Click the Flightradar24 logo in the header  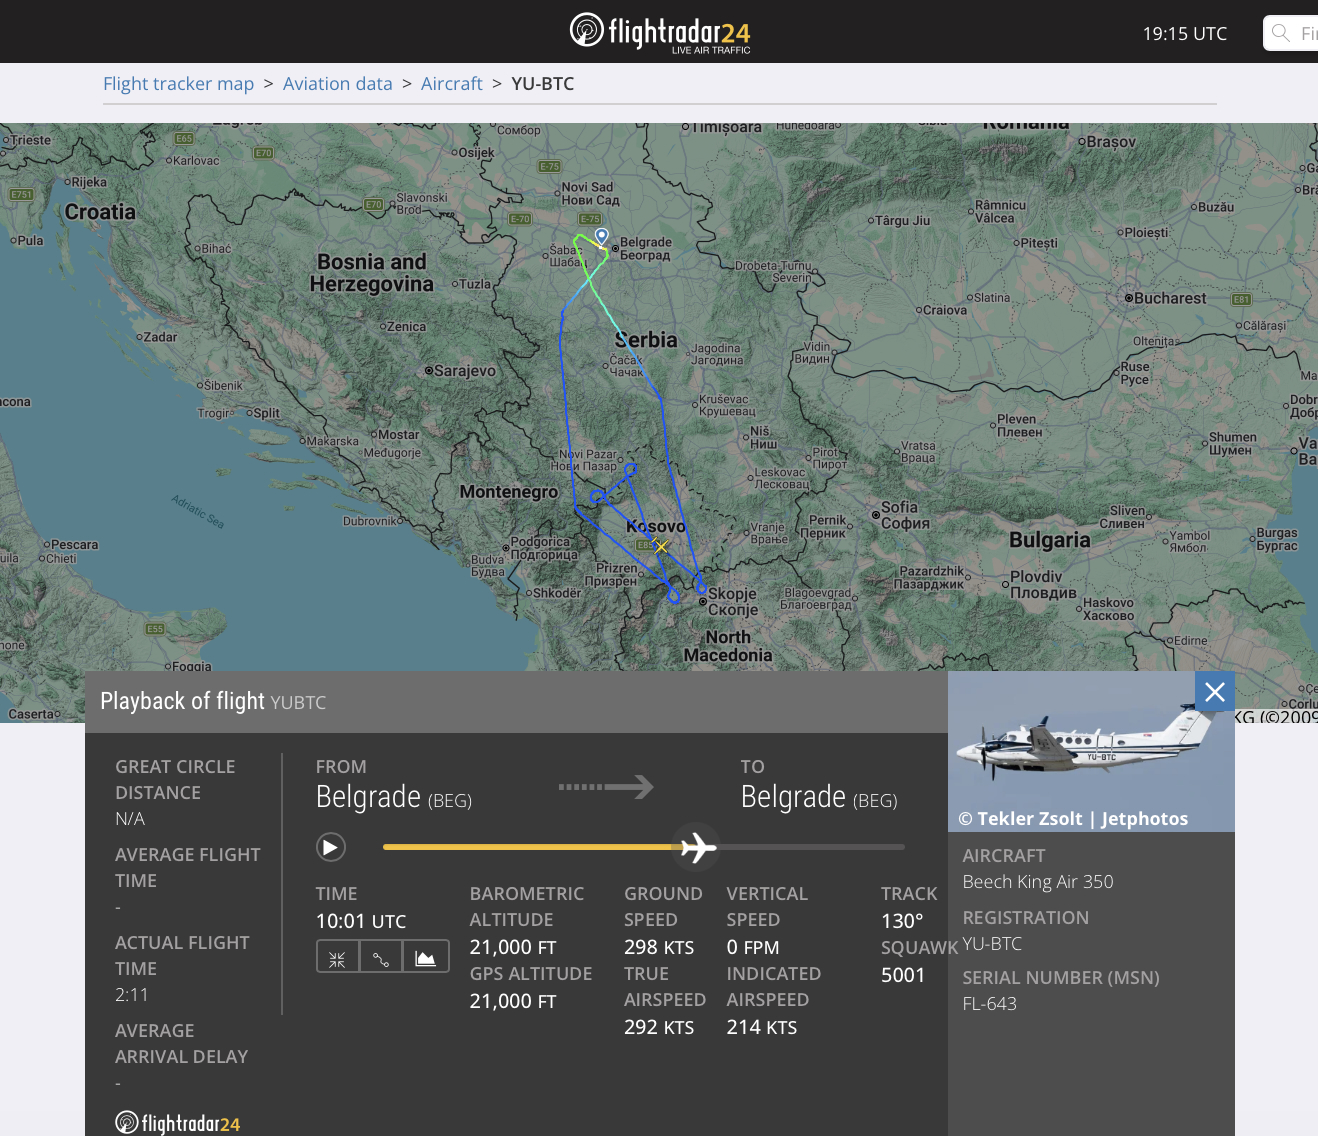(x=659, y=31)
